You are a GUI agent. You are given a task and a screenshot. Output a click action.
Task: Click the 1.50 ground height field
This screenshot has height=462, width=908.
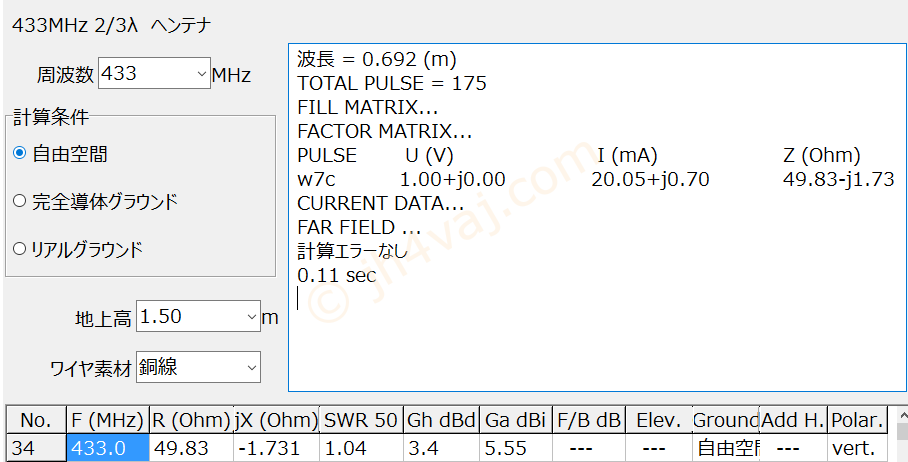[x=191, y=316]
